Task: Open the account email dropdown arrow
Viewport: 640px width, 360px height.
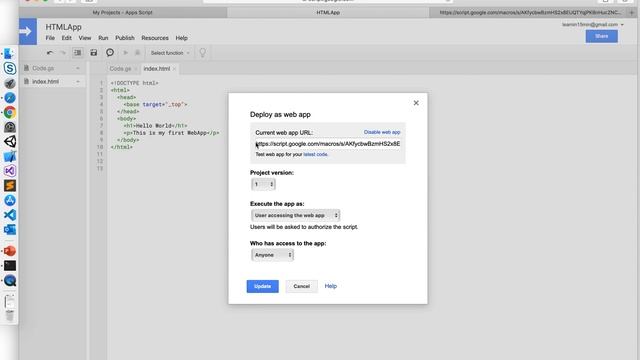Action: (622, 25)
